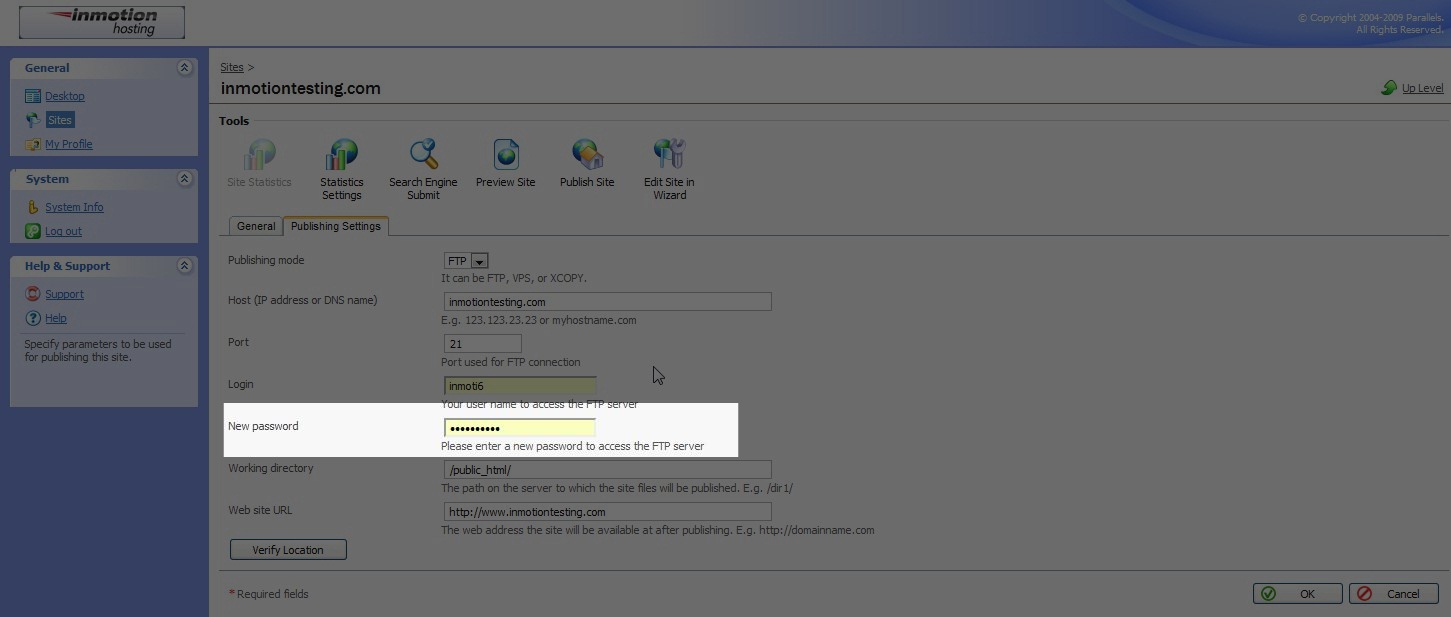Click the Edit Site in Wizard label
1451x617 pixels.
click(669, 188)
